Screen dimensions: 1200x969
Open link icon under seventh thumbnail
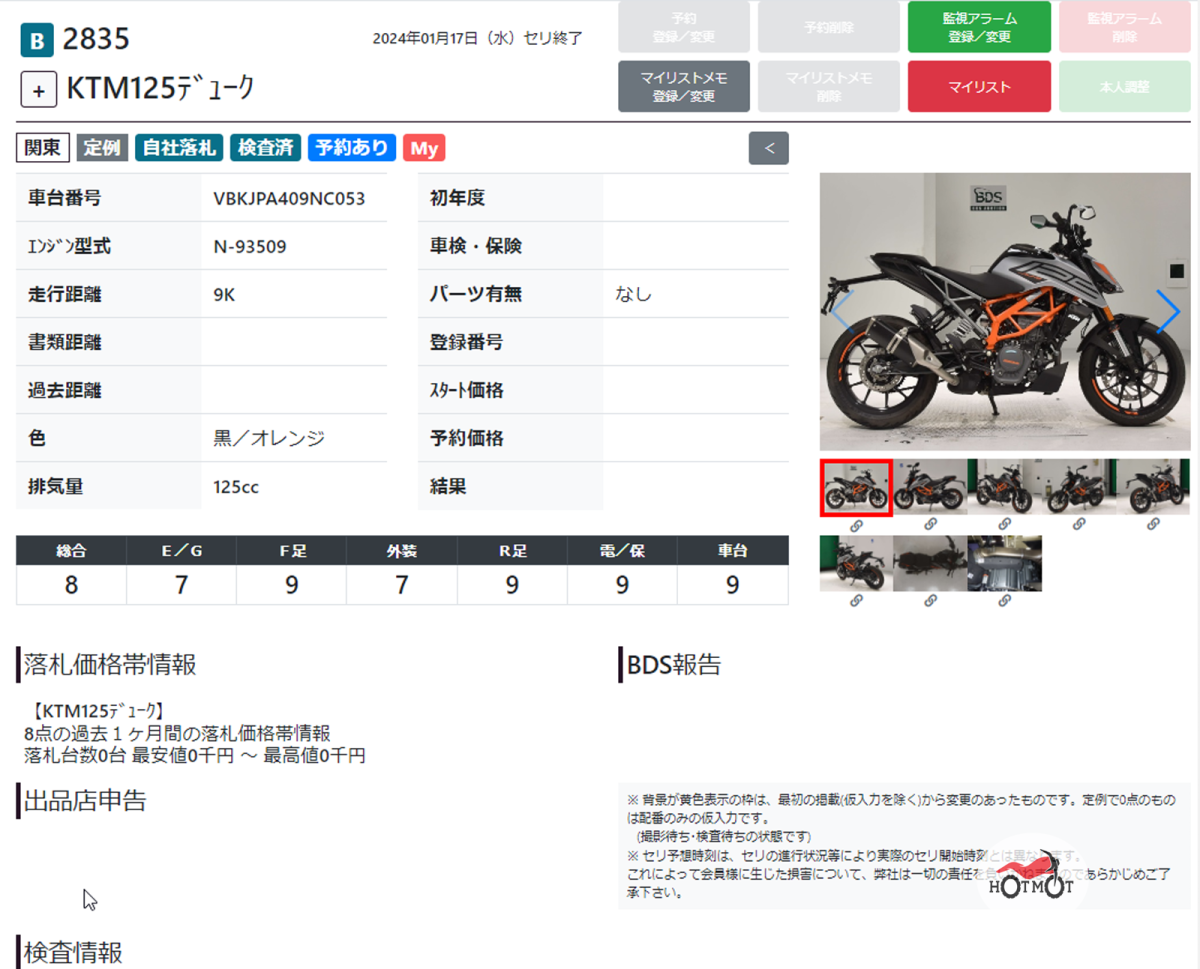click(930, 600)
